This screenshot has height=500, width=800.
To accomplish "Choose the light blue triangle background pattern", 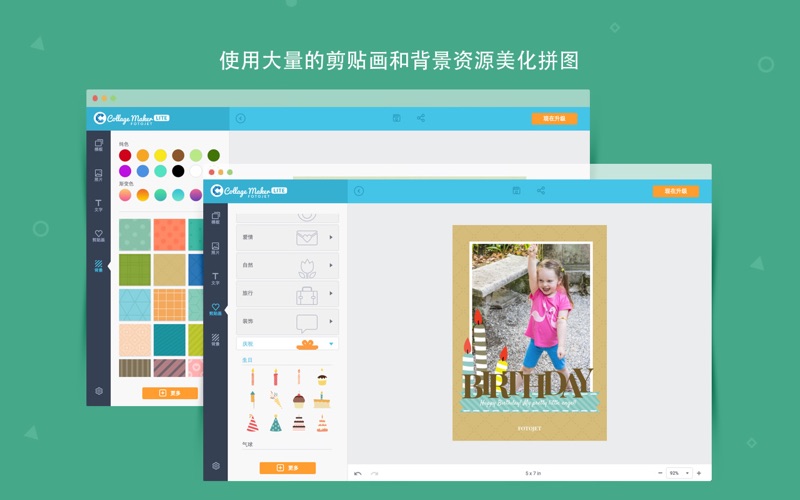I will coord(135,305).
